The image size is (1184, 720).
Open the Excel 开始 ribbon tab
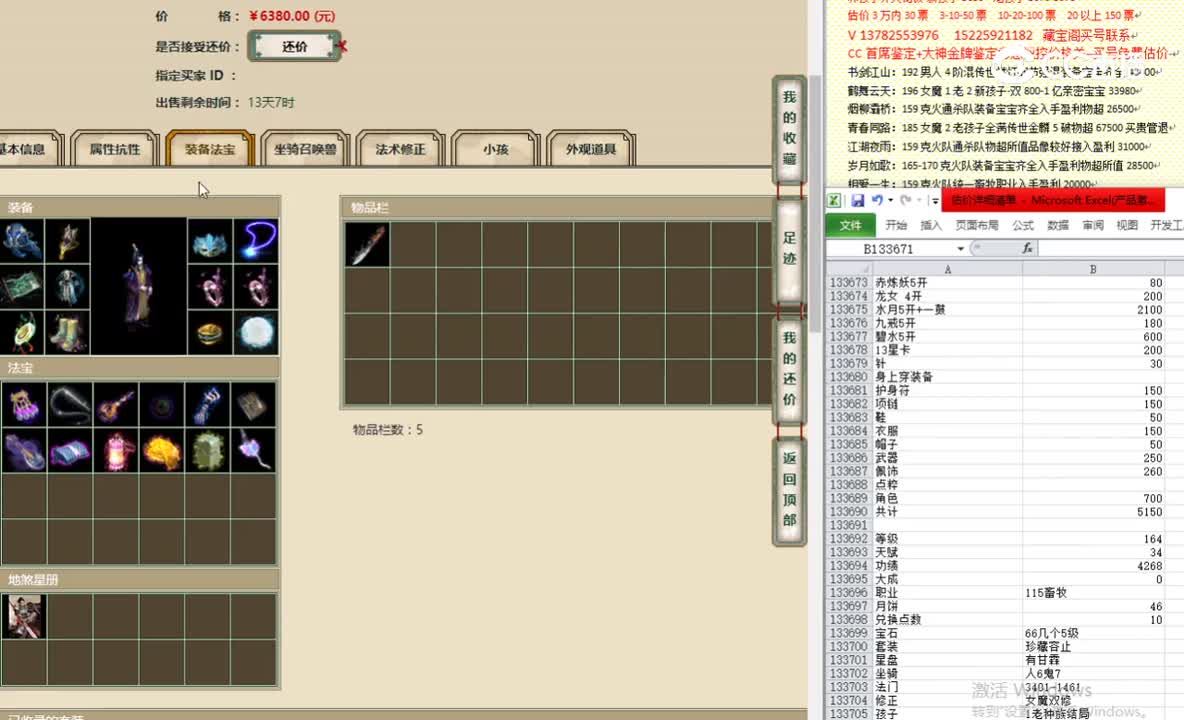pos(896,225)
